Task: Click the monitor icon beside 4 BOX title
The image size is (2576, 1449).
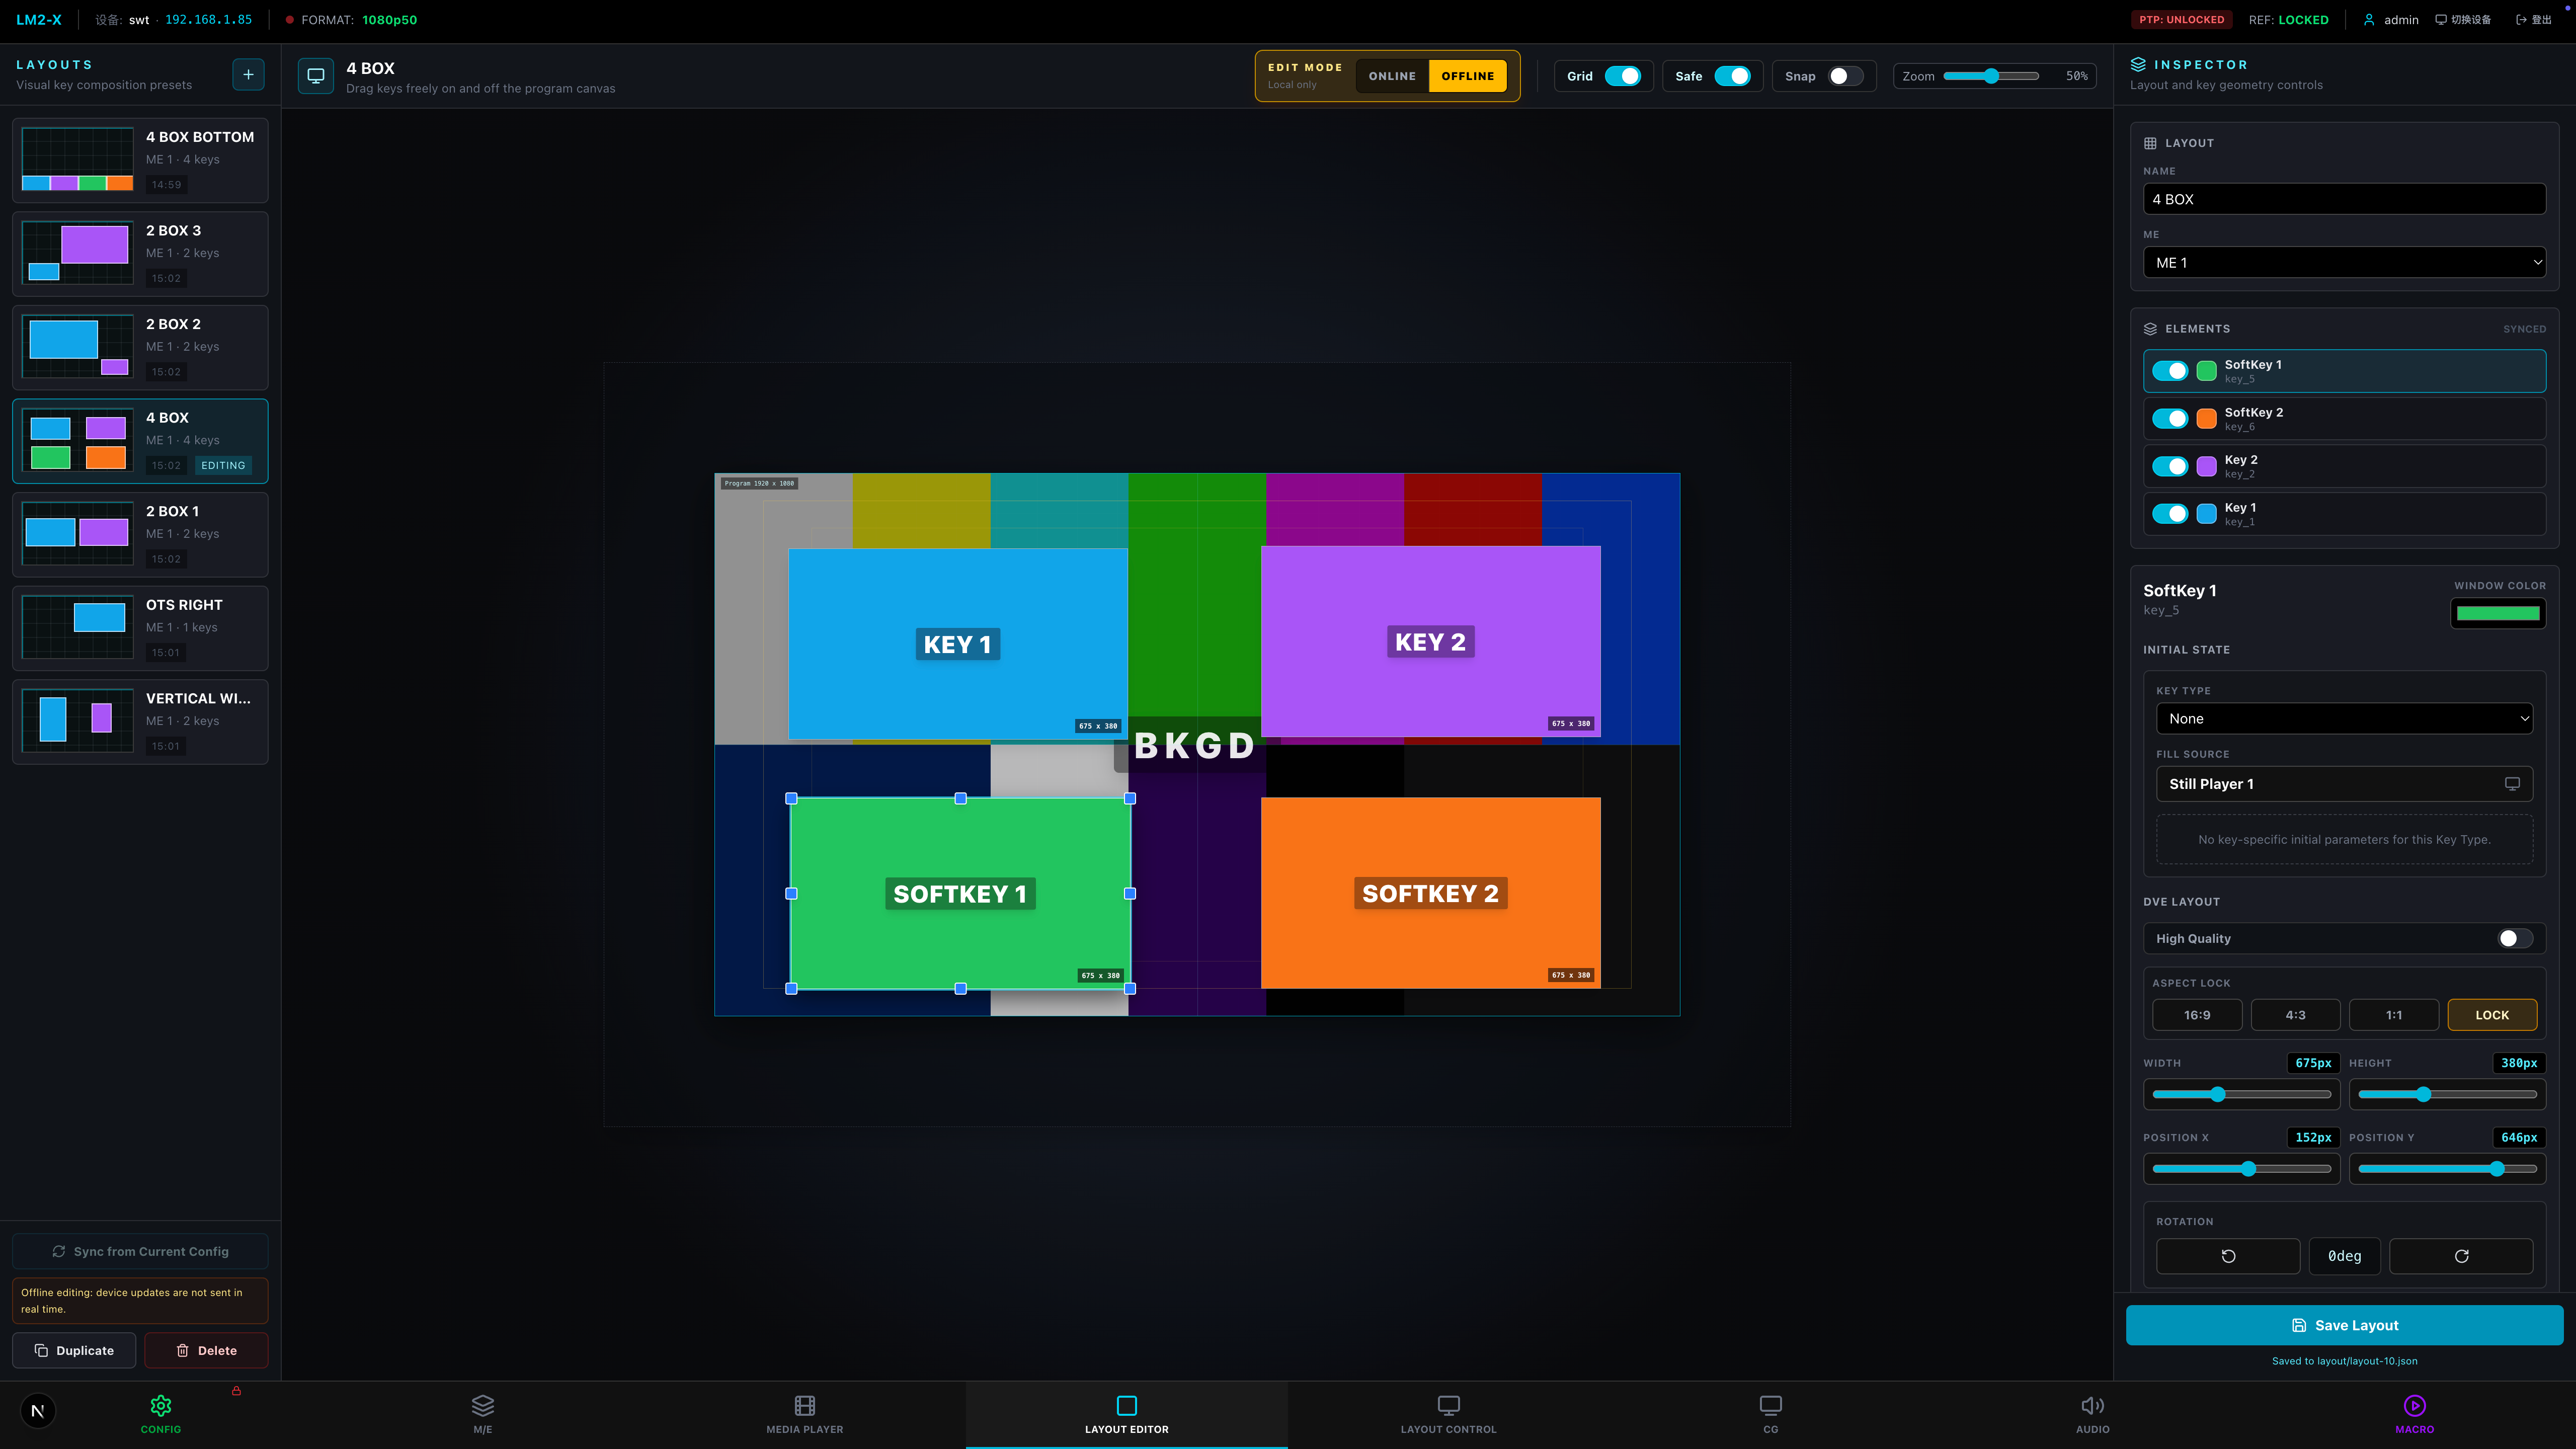Action: (x=316, y=76)
